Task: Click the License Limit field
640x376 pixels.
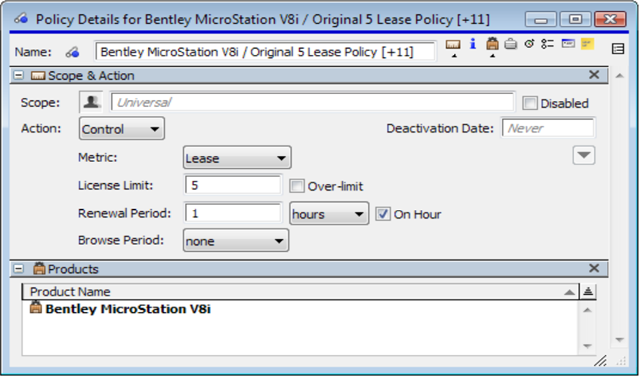Action: pos(233,185)
